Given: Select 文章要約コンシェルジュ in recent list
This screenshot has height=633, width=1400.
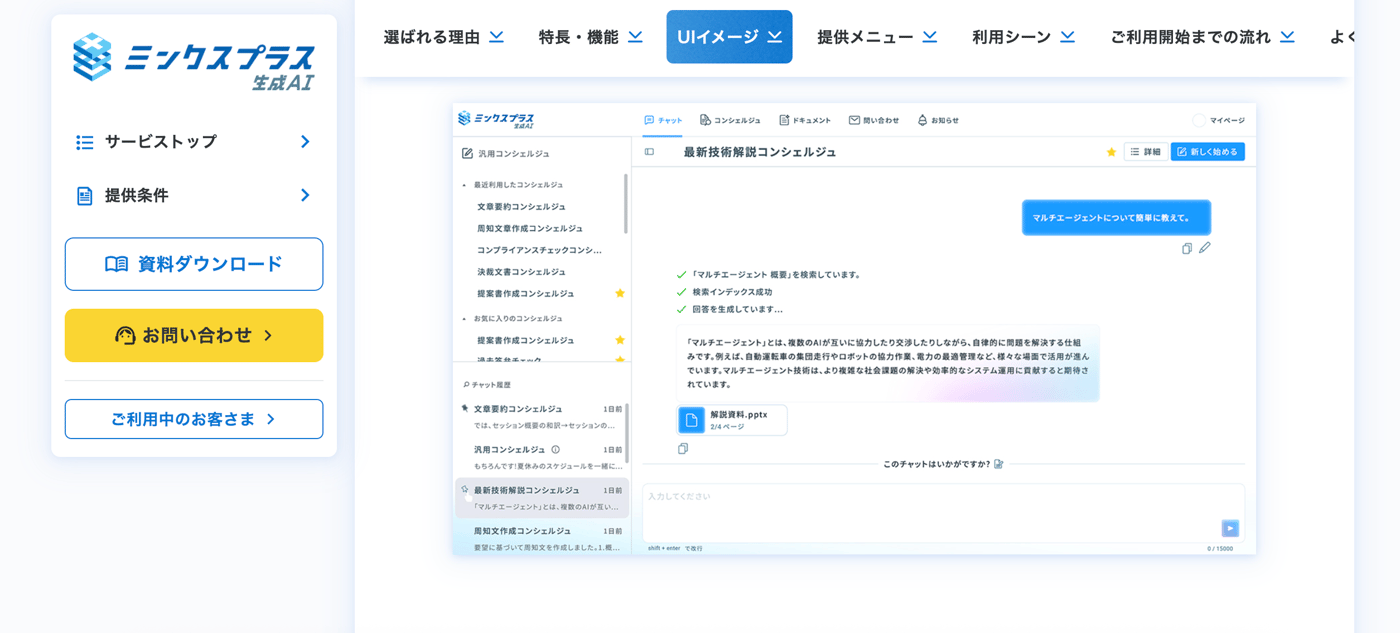Looking at the screenshot, I should (x=521, y=207).
